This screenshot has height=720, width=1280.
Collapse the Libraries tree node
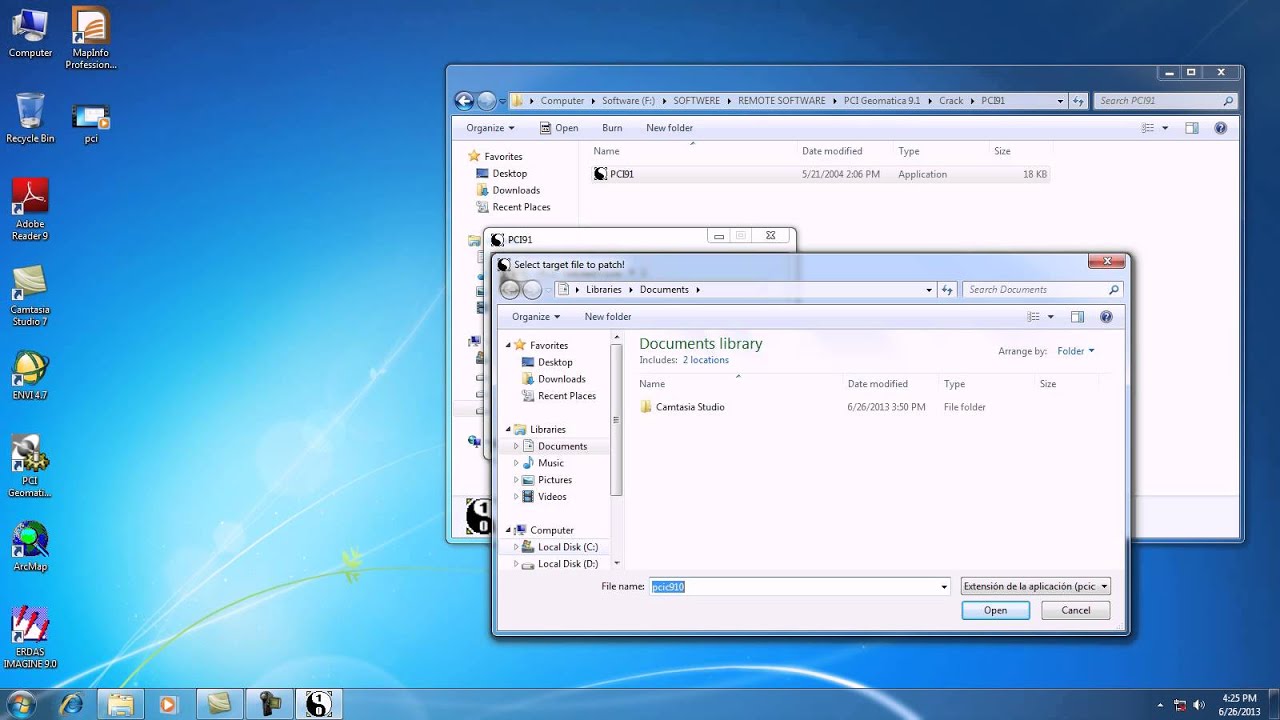point(508,430)
